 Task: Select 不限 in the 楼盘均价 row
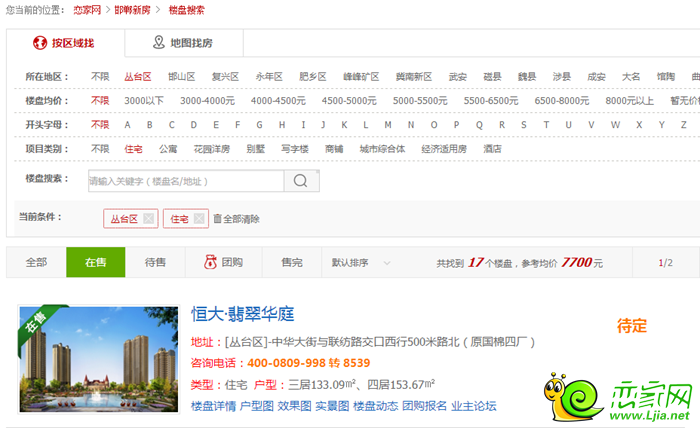point(100,101)
